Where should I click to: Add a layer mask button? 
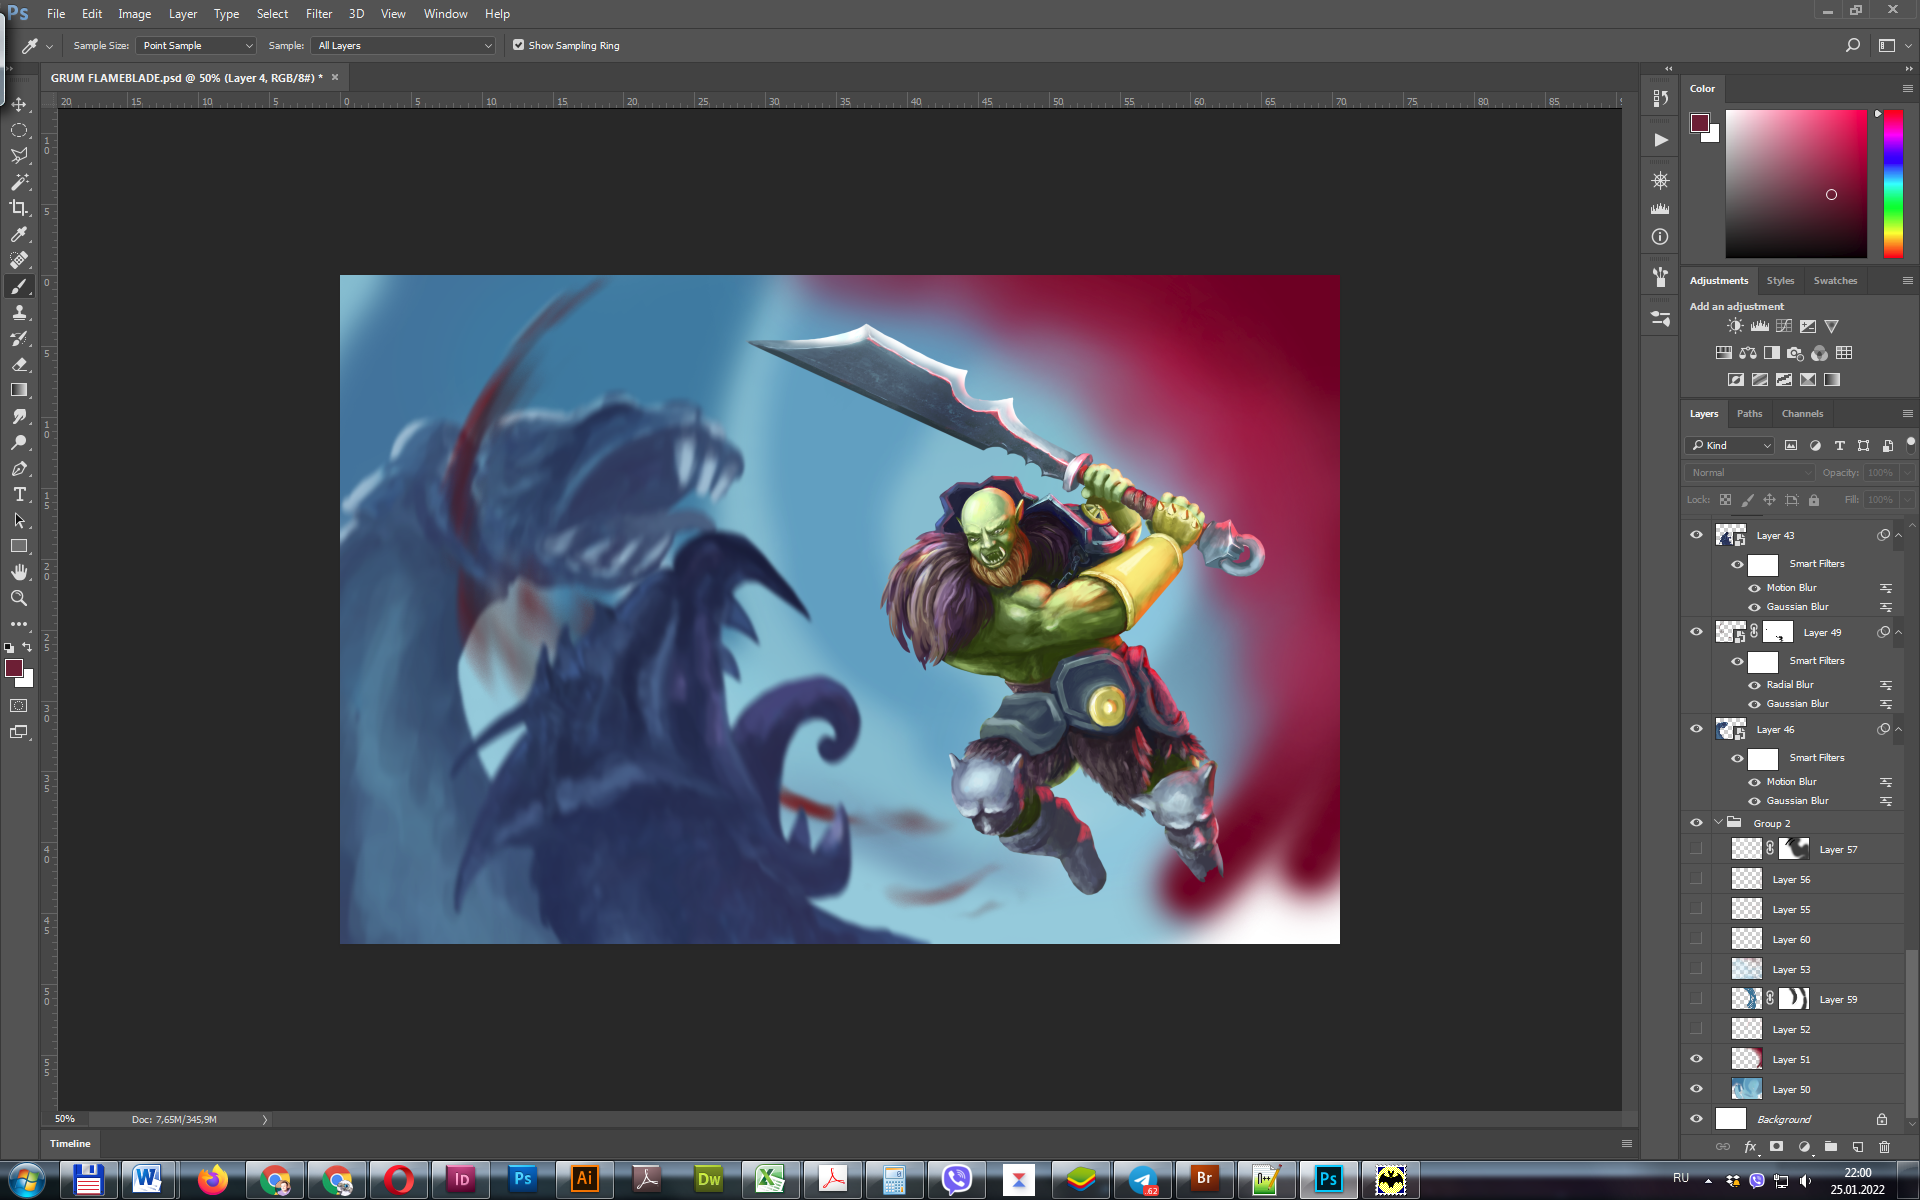1776,1147
